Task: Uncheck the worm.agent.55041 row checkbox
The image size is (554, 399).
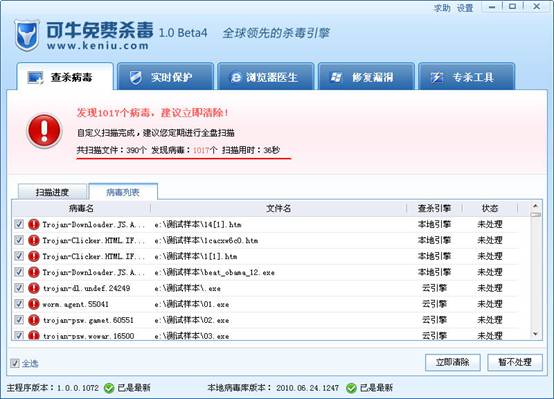Action: [19, 304]
